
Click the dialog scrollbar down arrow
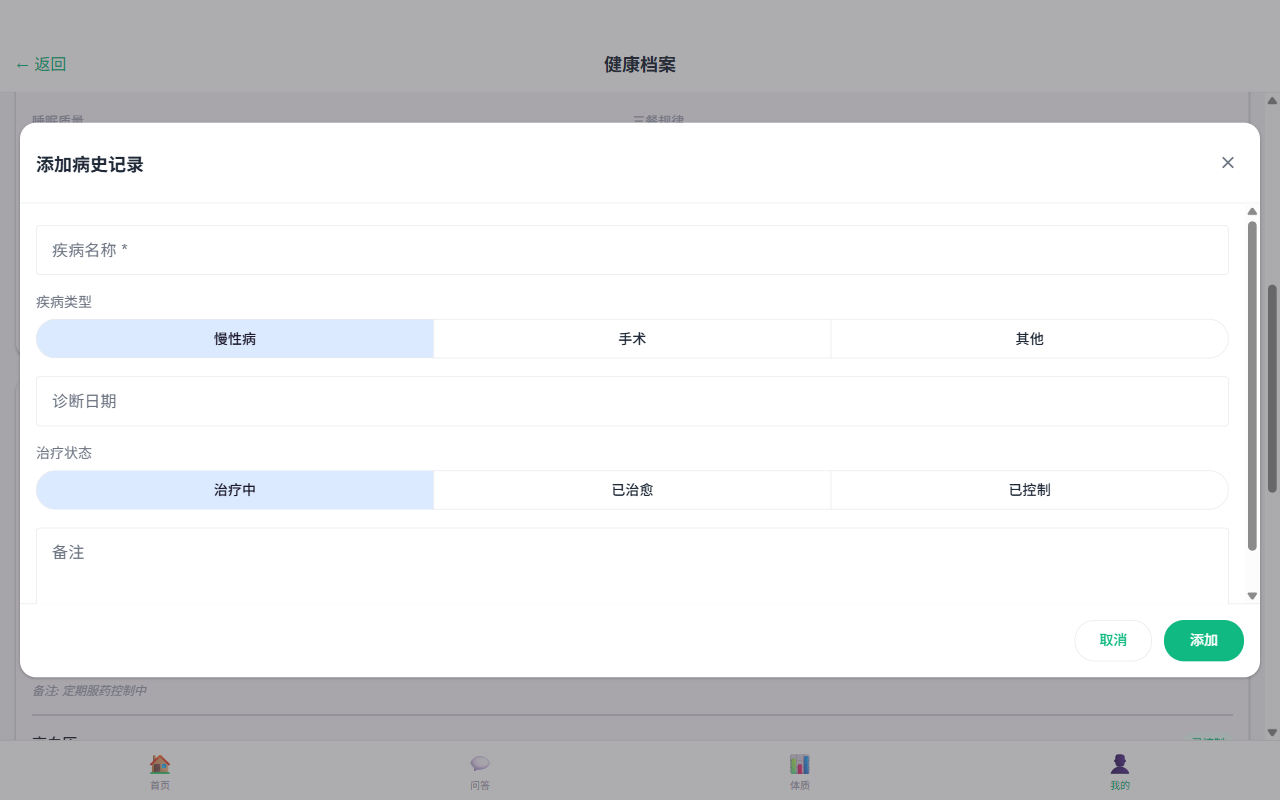point(1252,596)
